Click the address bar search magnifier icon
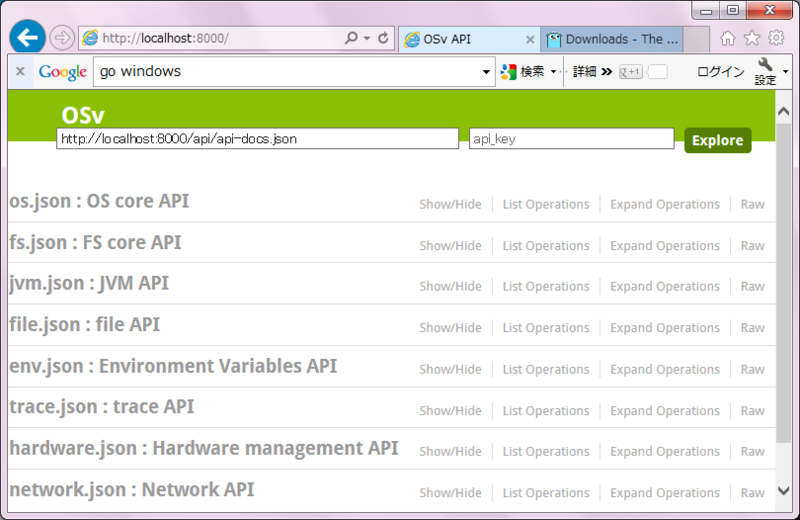The height and width of the screenshot is (520, 800). pos(351,38)
